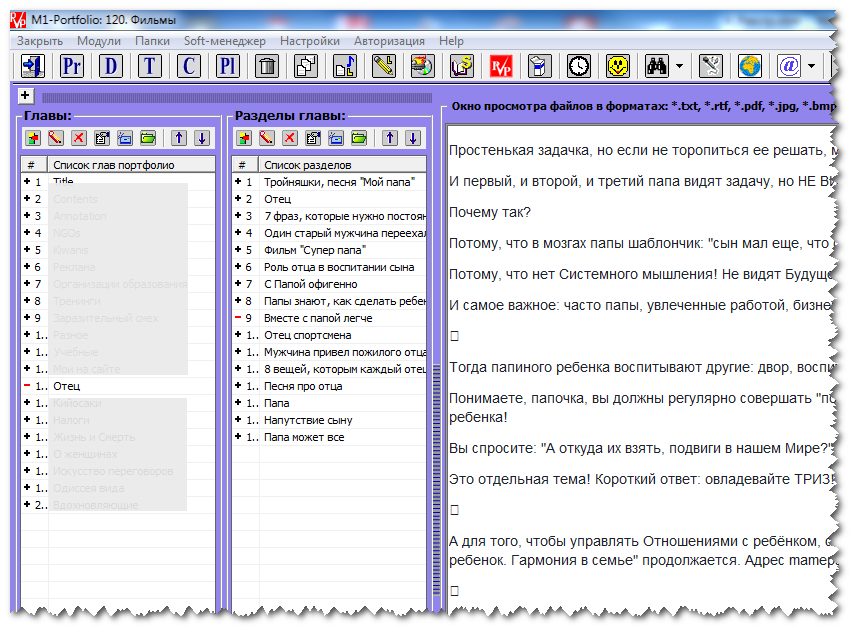Click the clock toolbar icon
The image size is (856, 633).
click(579, 67)
